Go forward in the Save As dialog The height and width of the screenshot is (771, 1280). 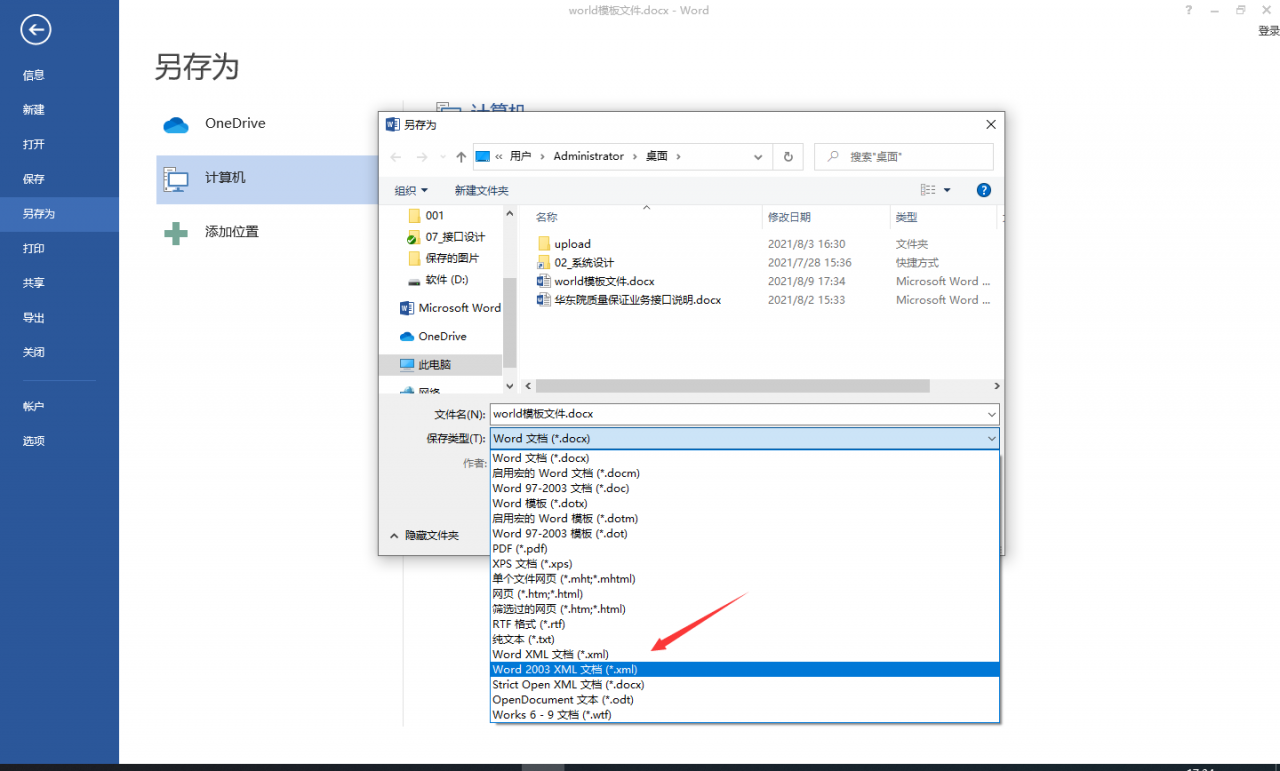[423, 157]
